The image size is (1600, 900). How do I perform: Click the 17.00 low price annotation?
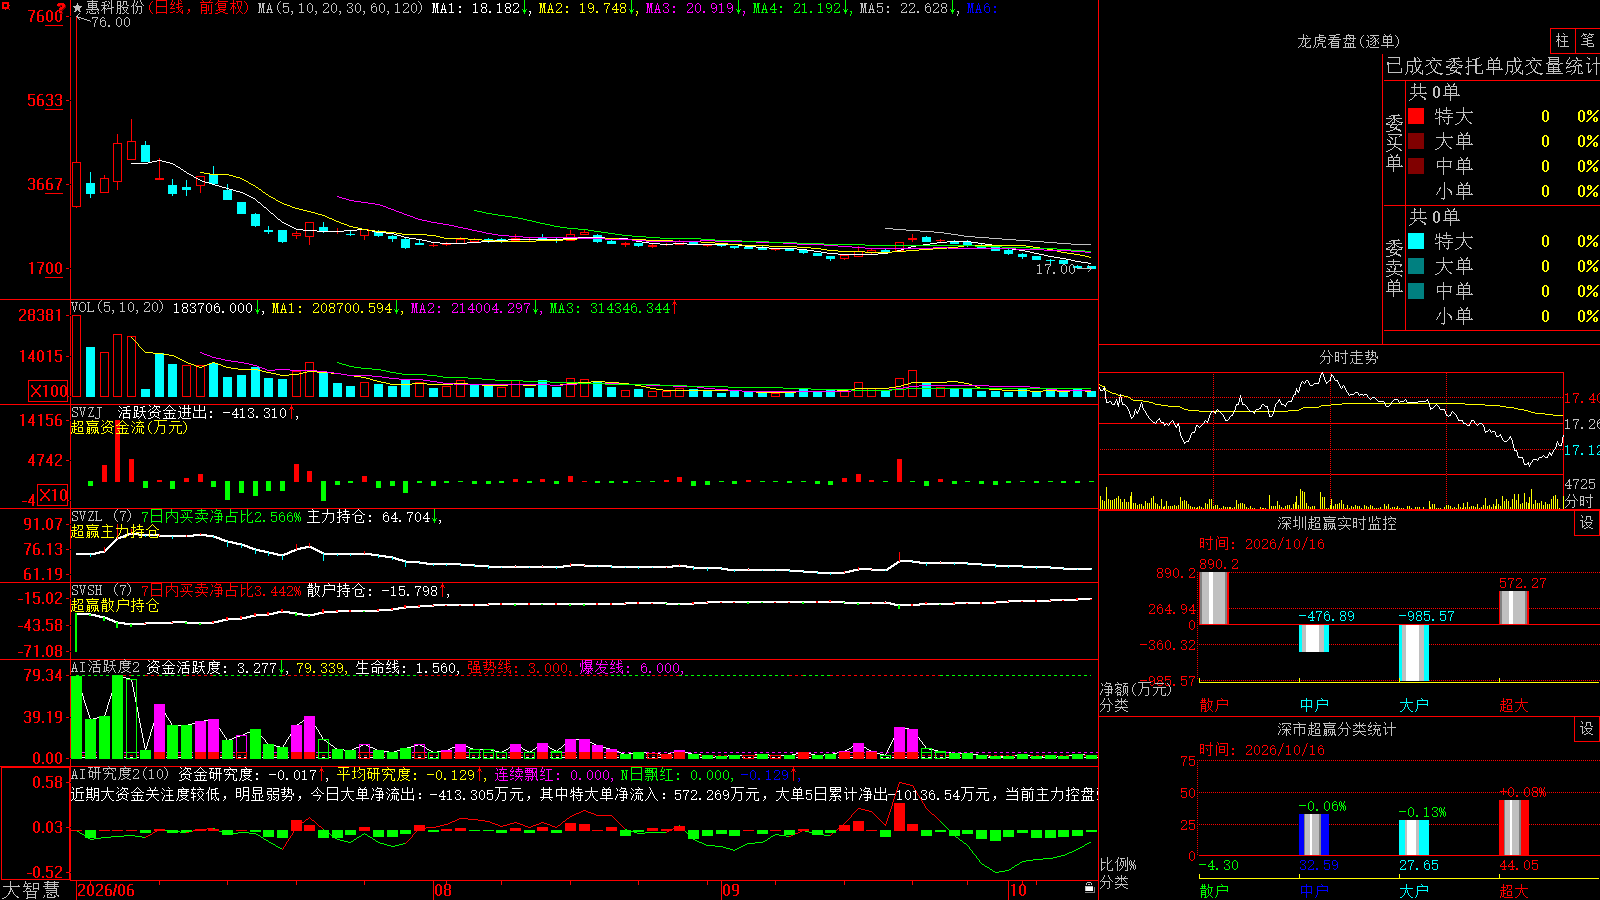(x=1055, y=269)
